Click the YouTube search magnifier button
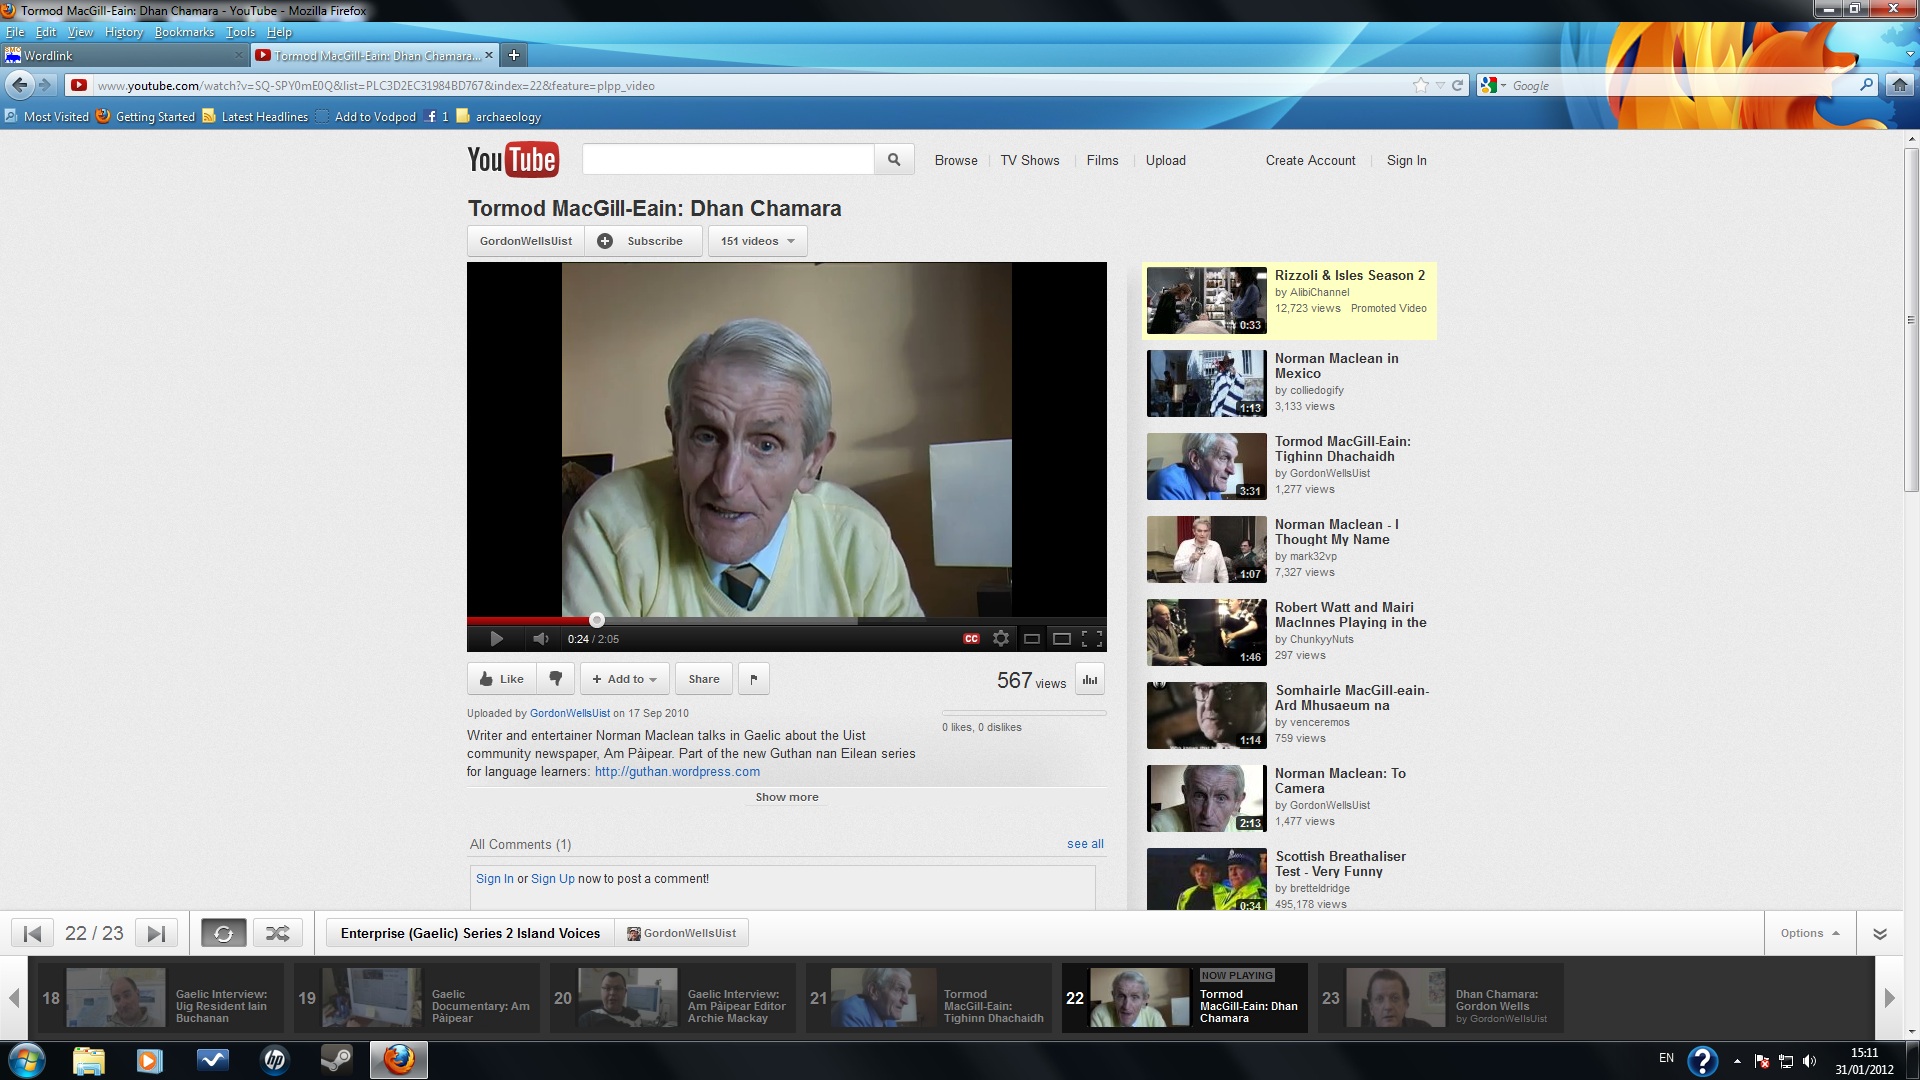Viewport: 1920px width, 1080px height. [894, 160]
